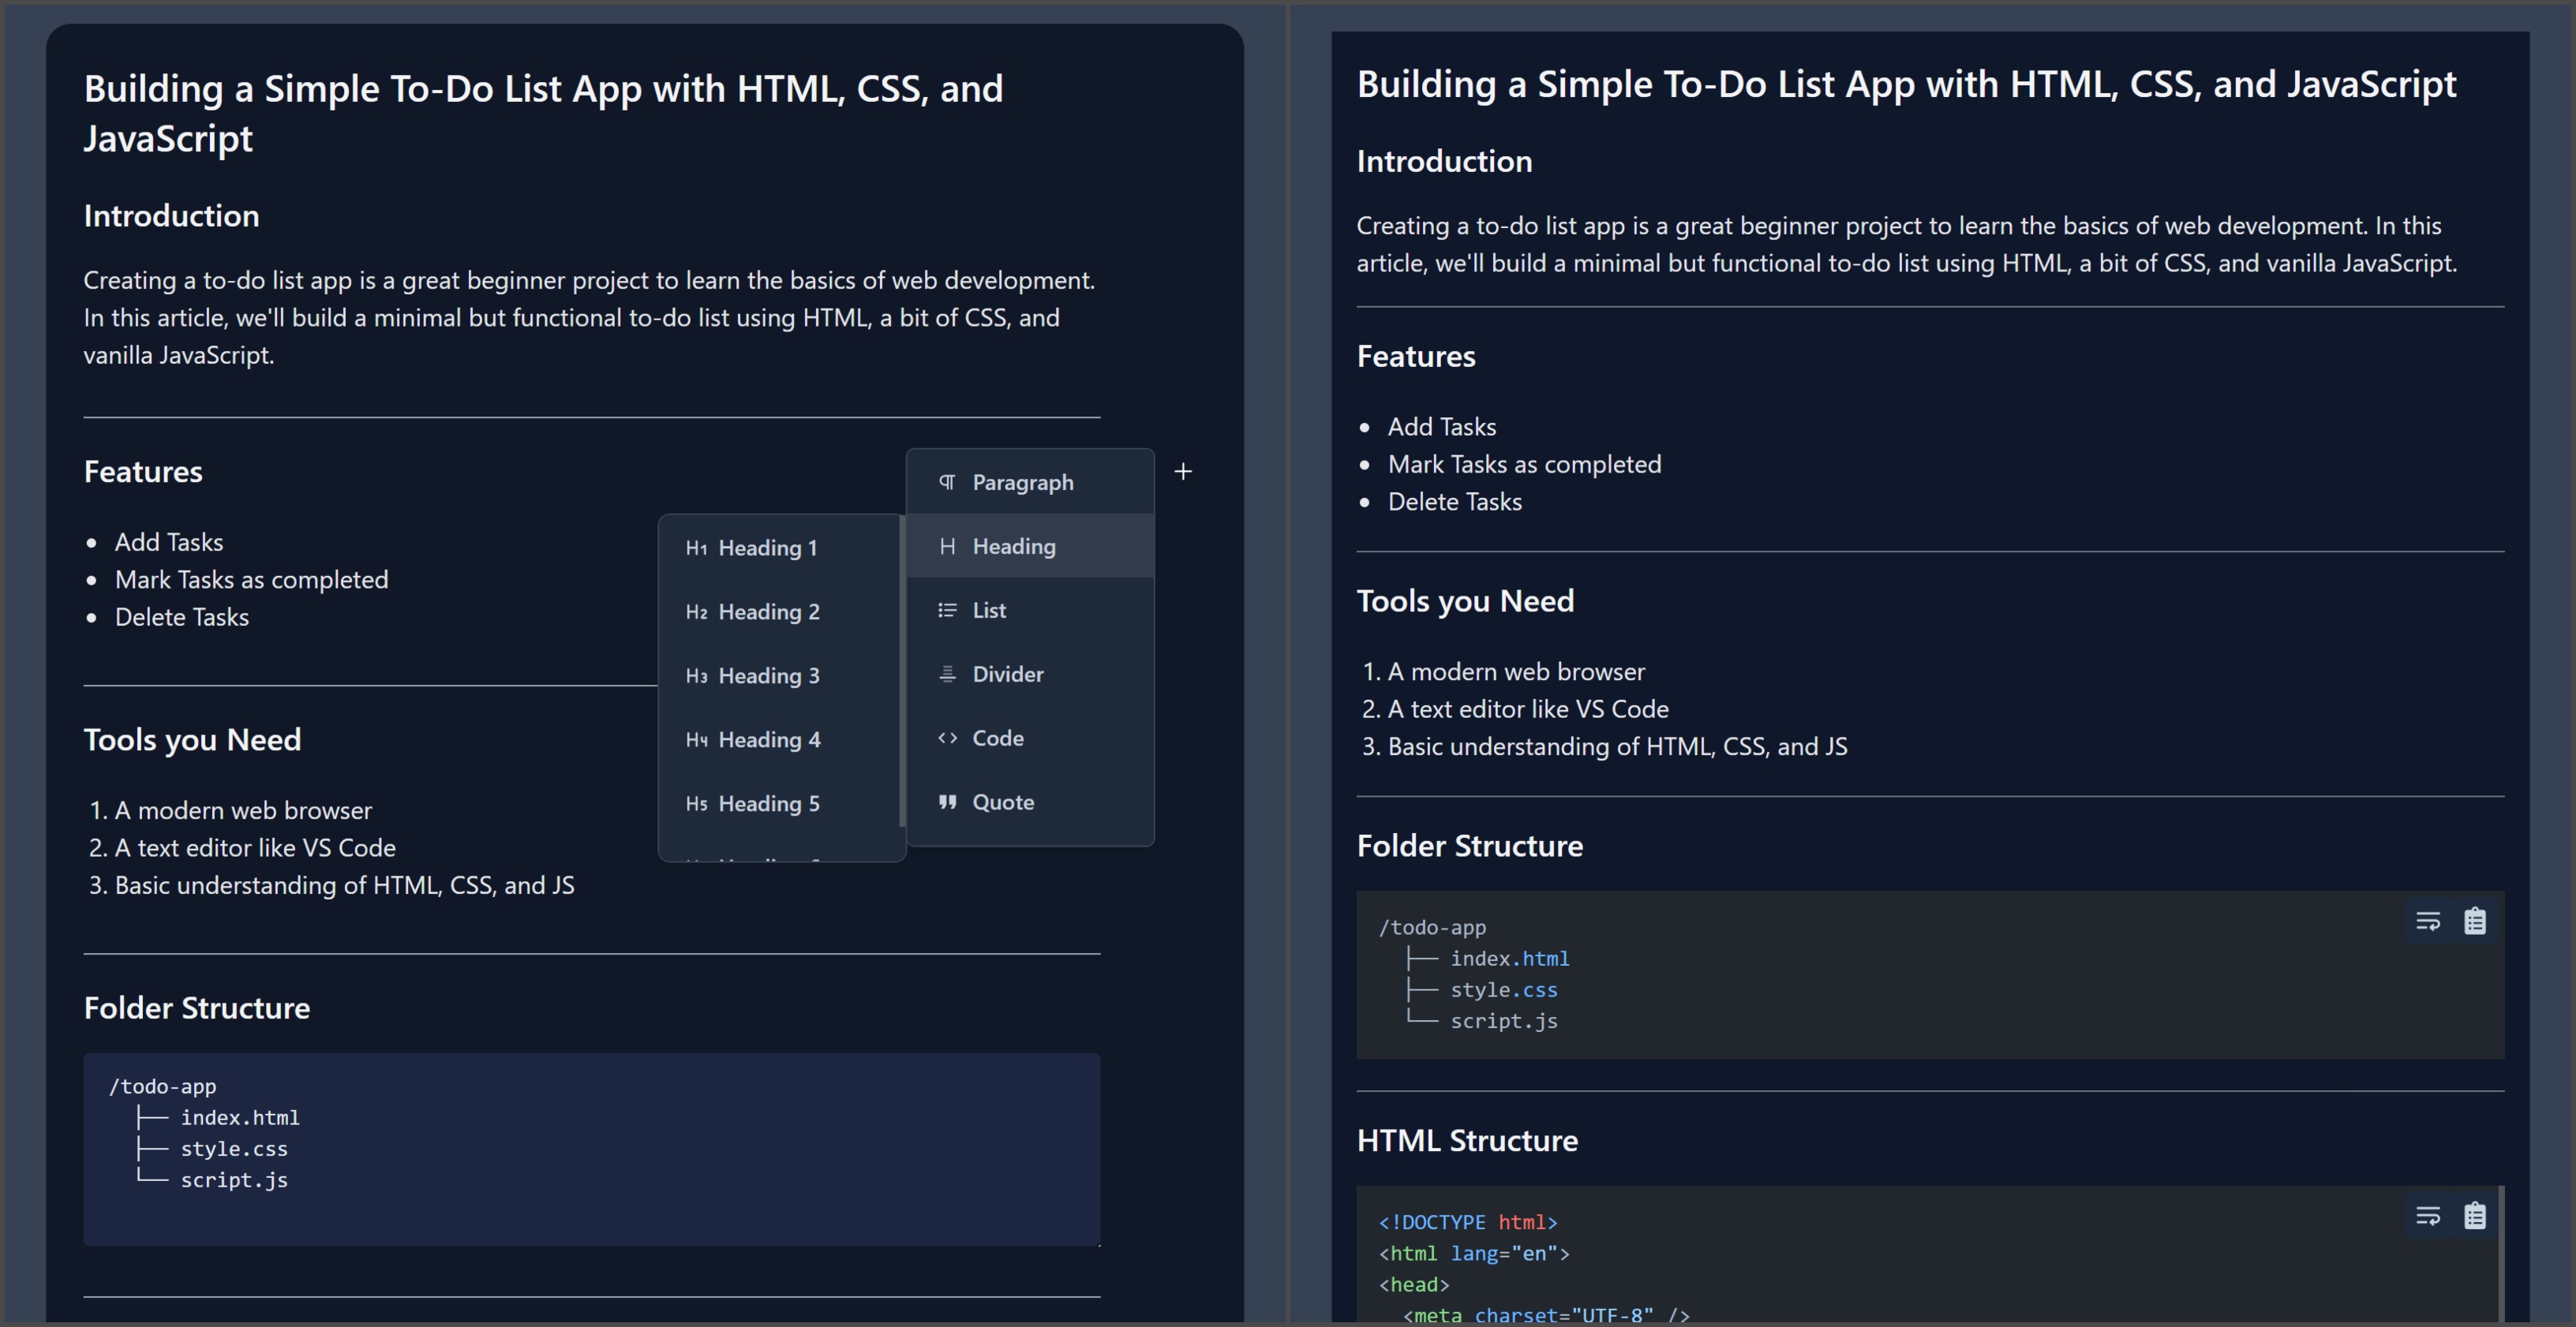This screenshot has height=1327, width=2576.
Task: Click the H3 icon in heading submenu
Action: [696, 676]
